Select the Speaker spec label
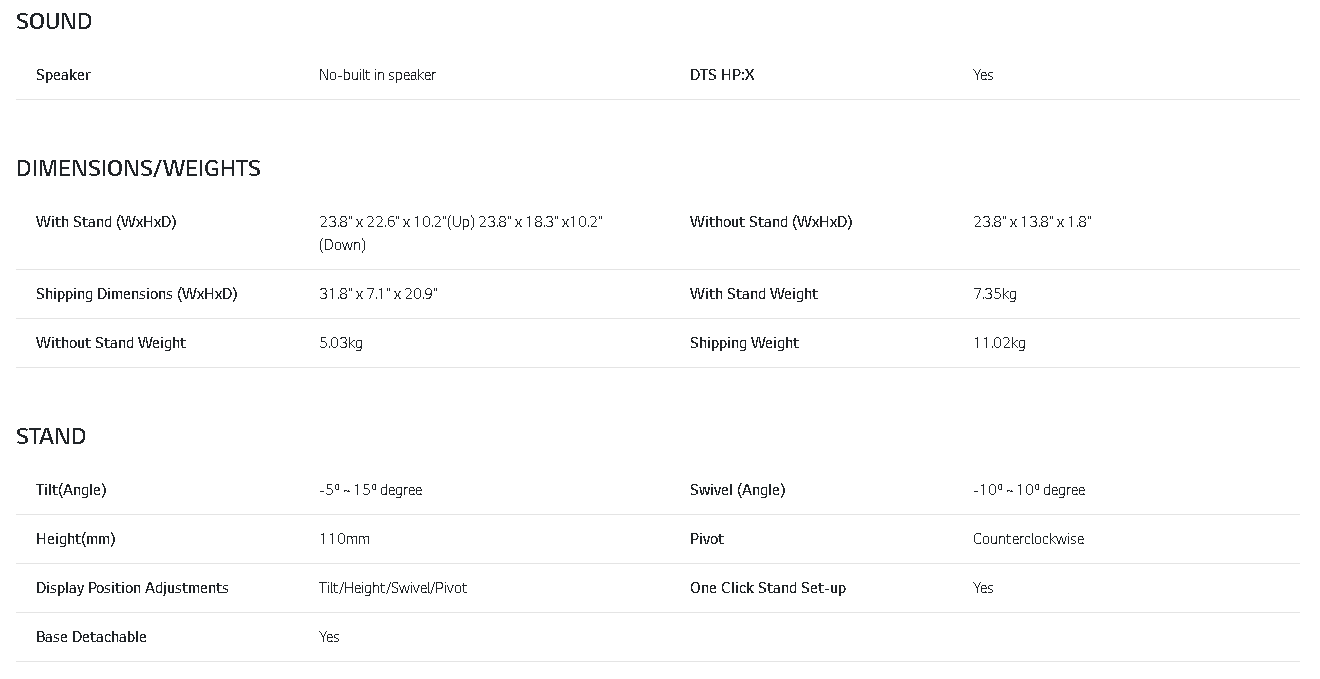 [x=63, y=75]
